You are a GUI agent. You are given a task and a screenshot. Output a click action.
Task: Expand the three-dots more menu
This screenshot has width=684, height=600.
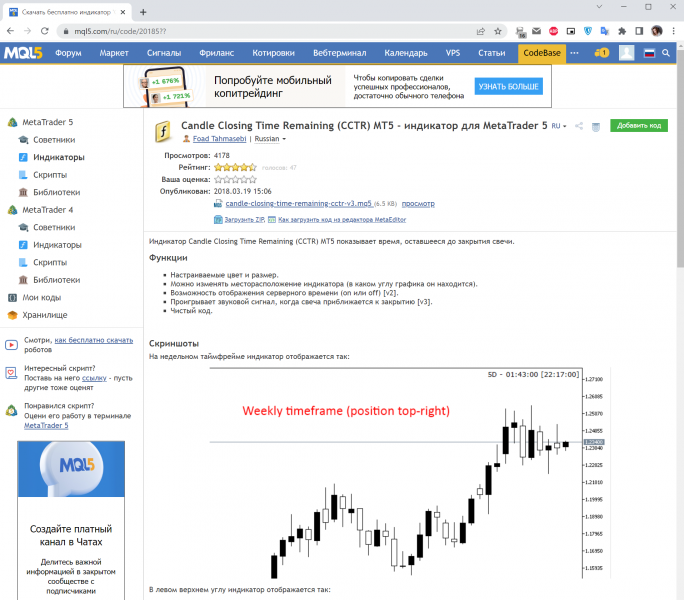(575, 53)
